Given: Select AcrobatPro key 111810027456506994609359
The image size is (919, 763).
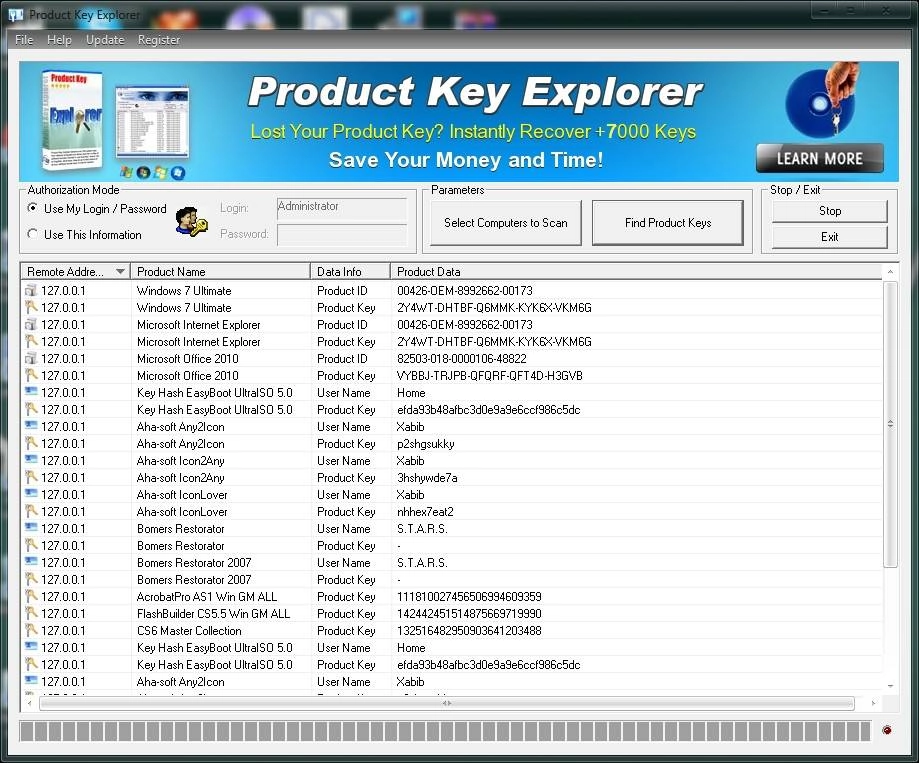Looking at the screenshot, I should tap(469, 597).
